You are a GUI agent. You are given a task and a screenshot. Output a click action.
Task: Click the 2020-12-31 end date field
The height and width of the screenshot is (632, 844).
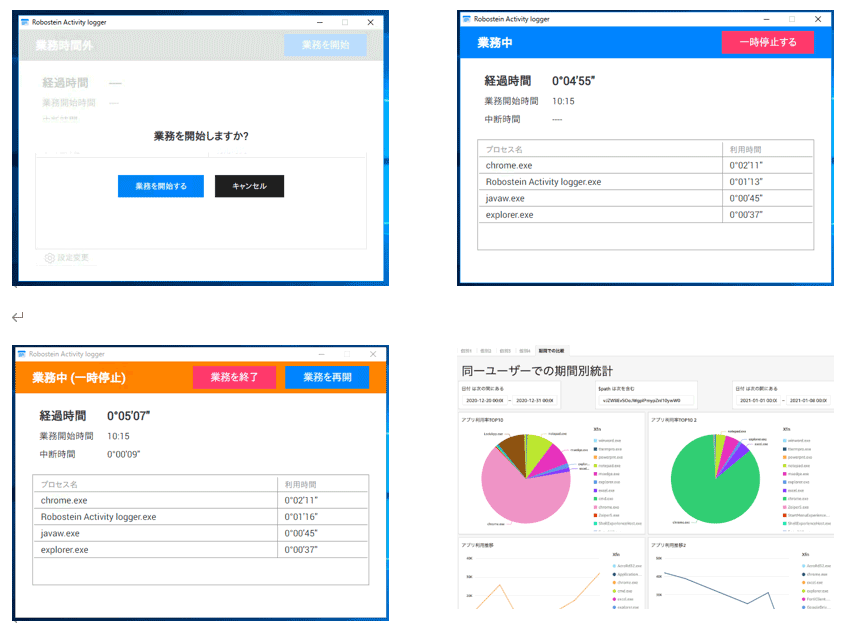point(534,401)
